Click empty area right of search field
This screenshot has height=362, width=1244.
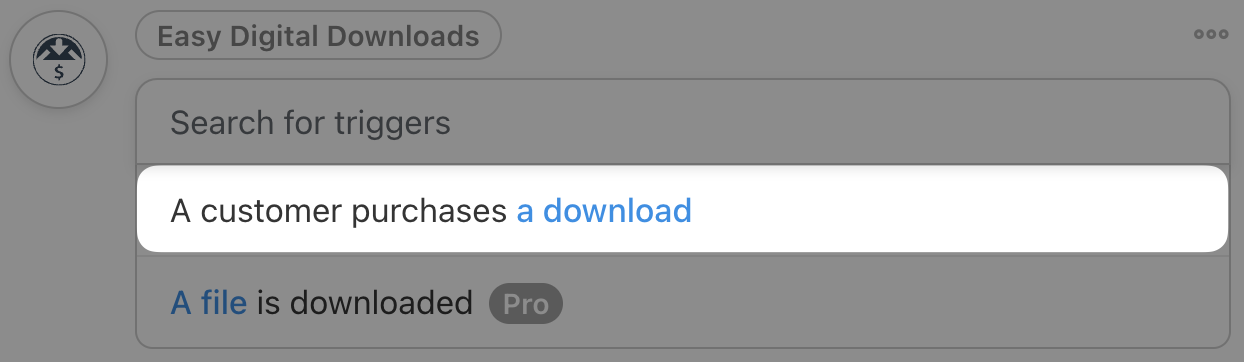pyautogui.click(x=840, y=123)
